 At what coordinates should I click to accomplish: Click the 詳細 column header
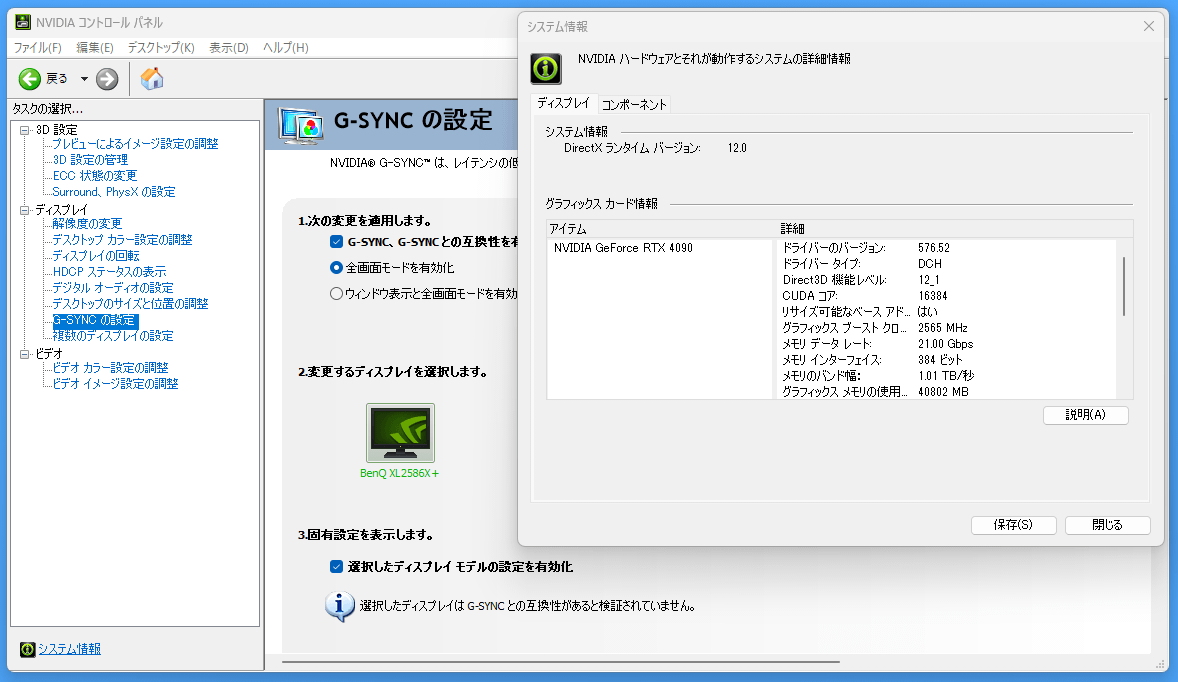click(x=793, y=228)
